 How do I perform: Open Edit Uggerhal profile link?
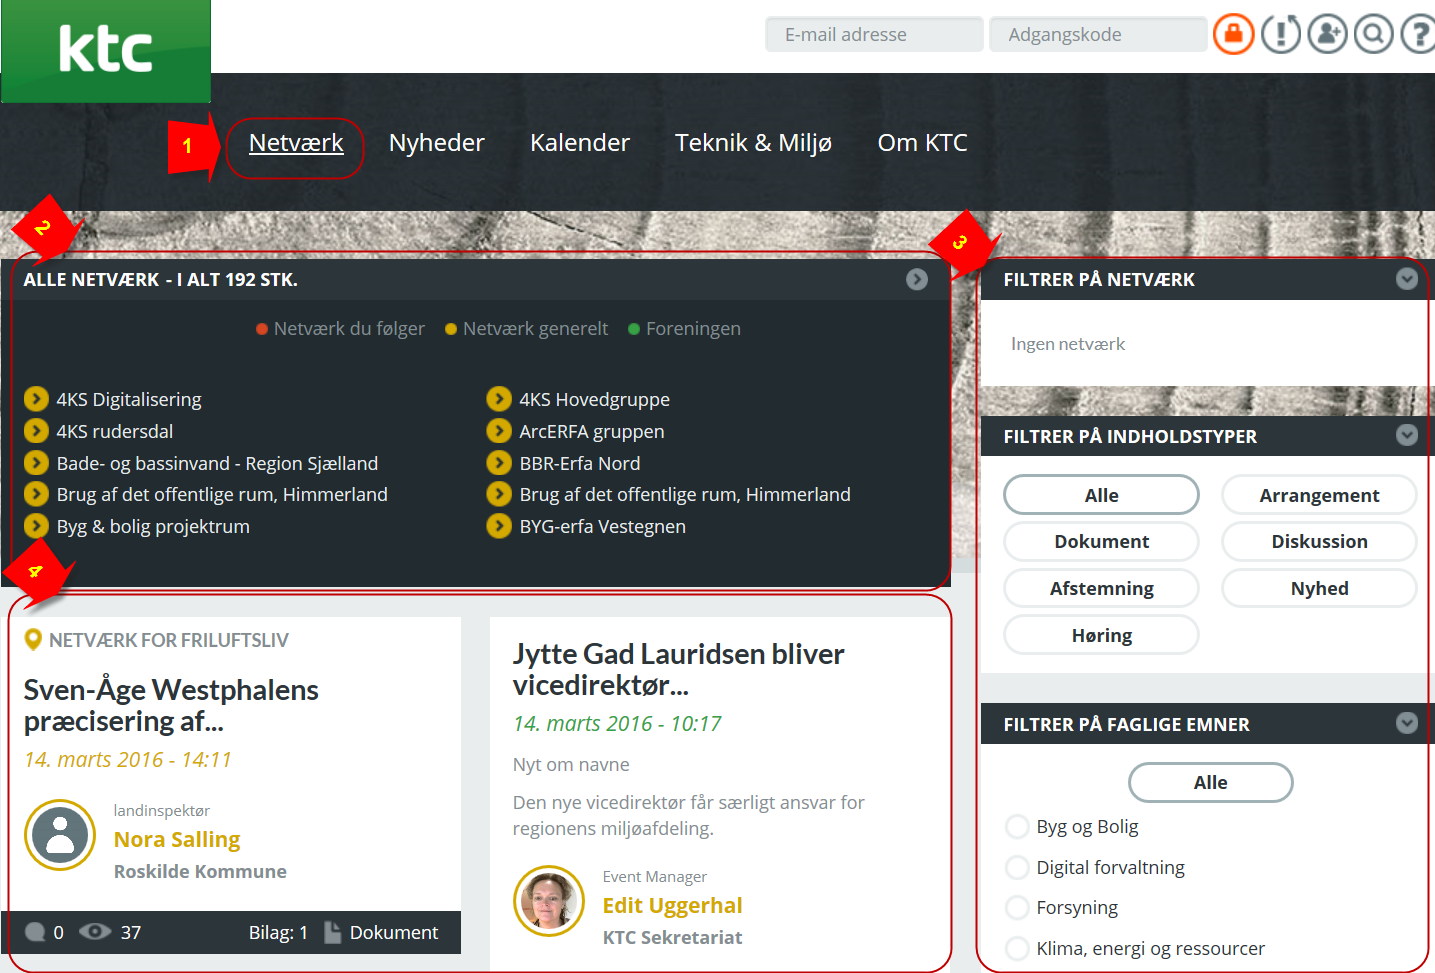(672, 905)
